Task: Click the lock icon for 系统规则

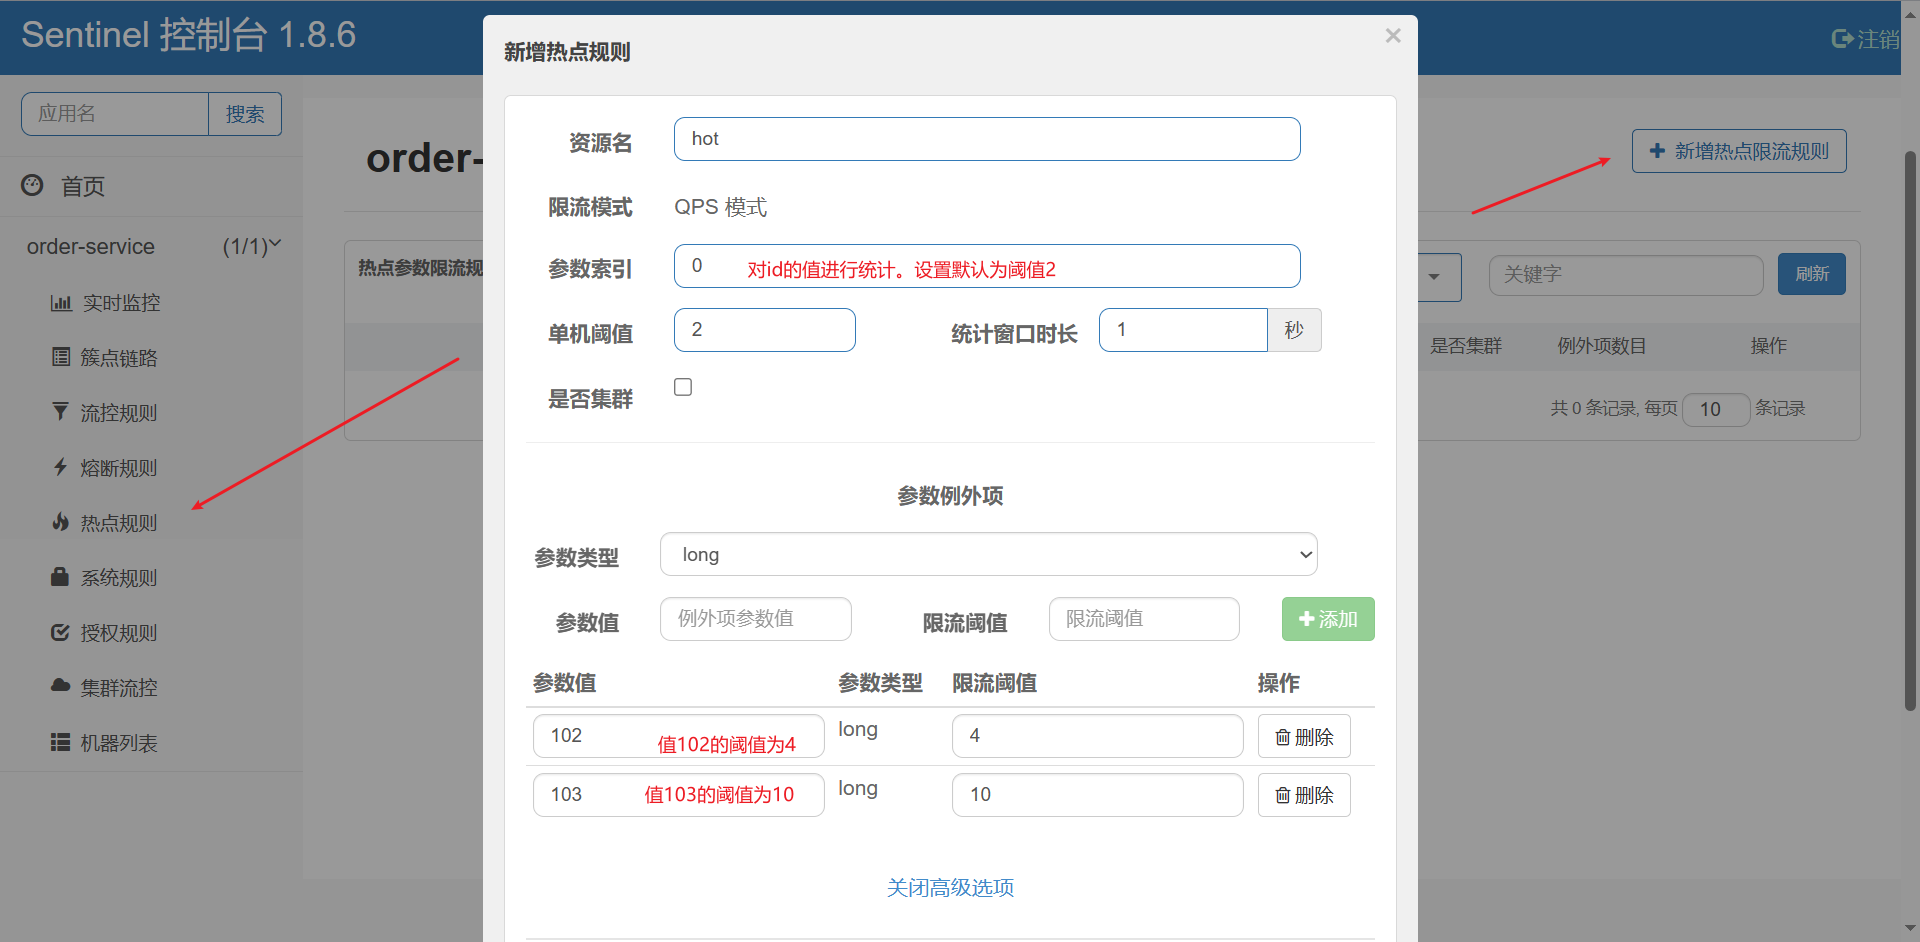Action: click(61, 577)
